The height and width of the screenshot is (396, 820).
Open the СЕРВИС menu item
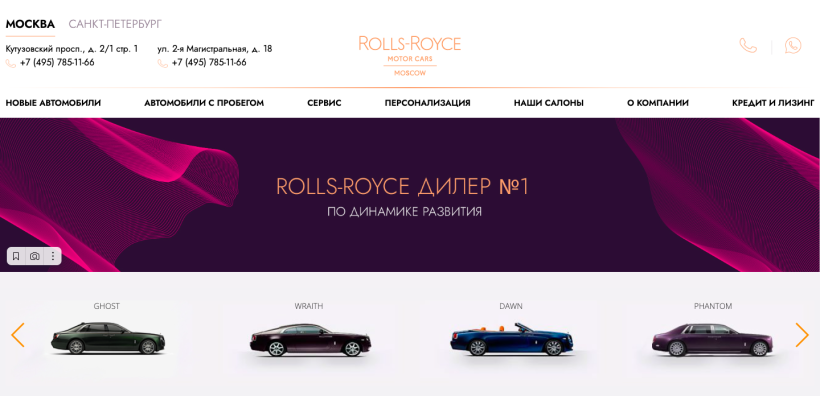tap(324, 103)
